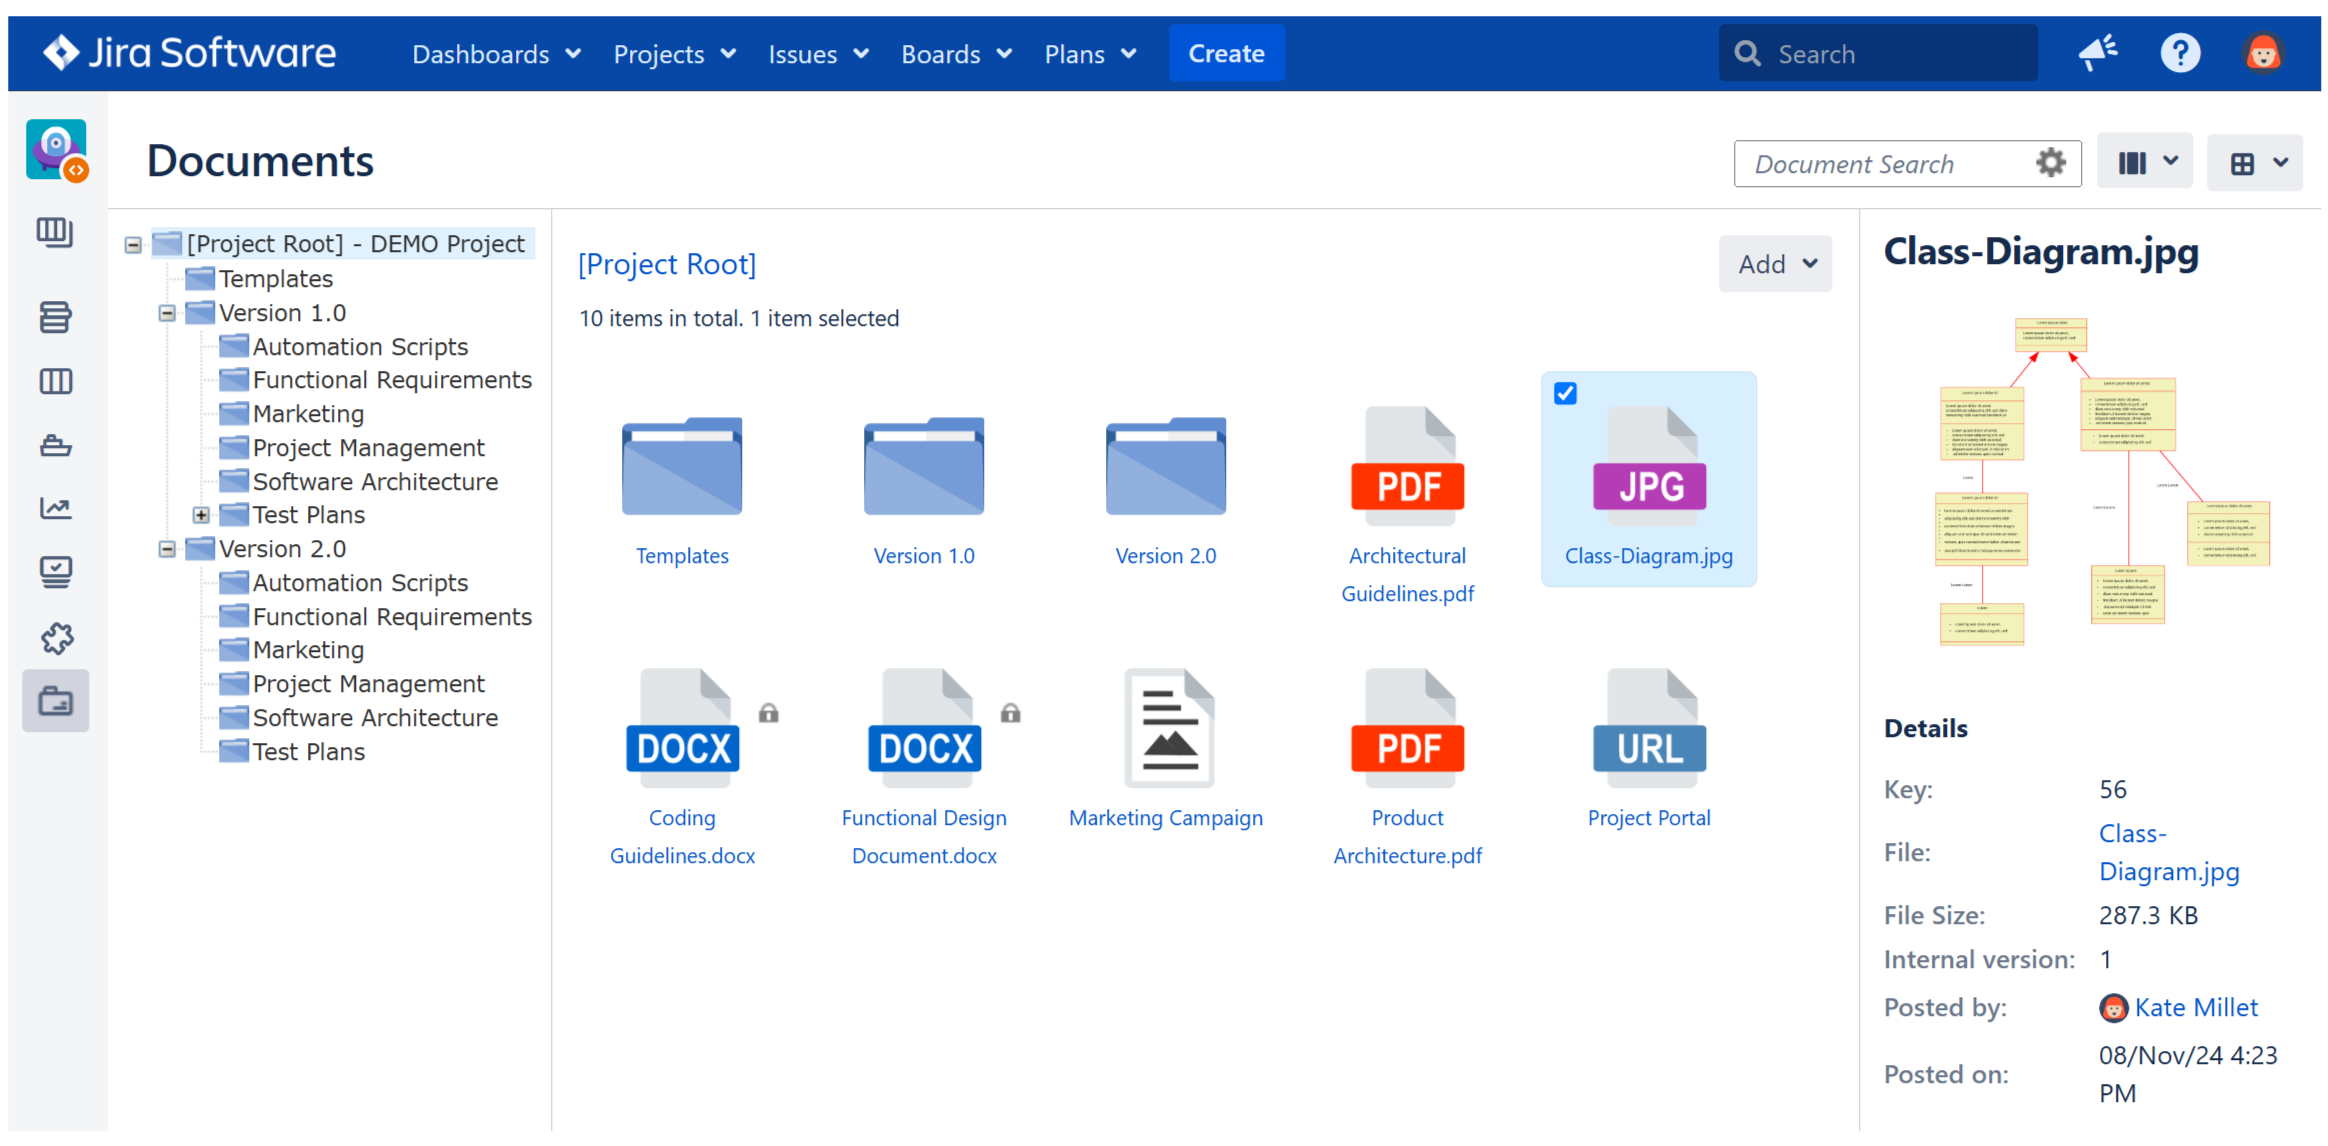Open the Documents folder icon in left sidebar
2328x1146 pixels.
click(x=56, y=701)
